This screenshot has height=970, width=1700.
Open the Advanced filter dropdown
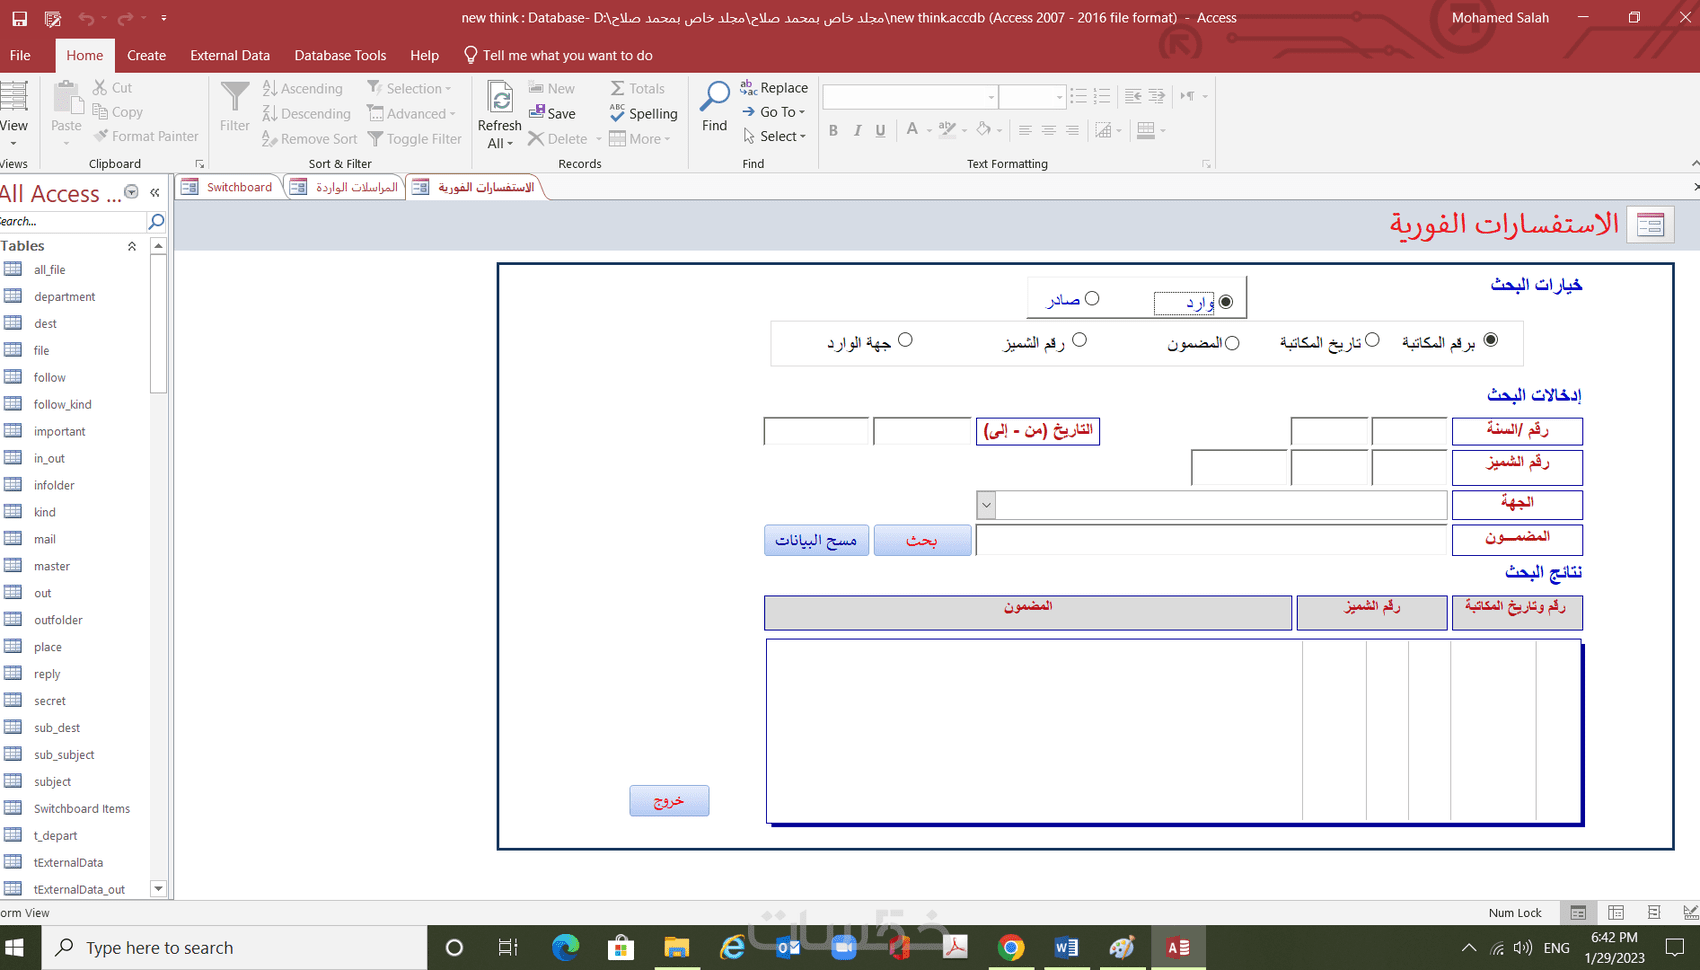412,114
